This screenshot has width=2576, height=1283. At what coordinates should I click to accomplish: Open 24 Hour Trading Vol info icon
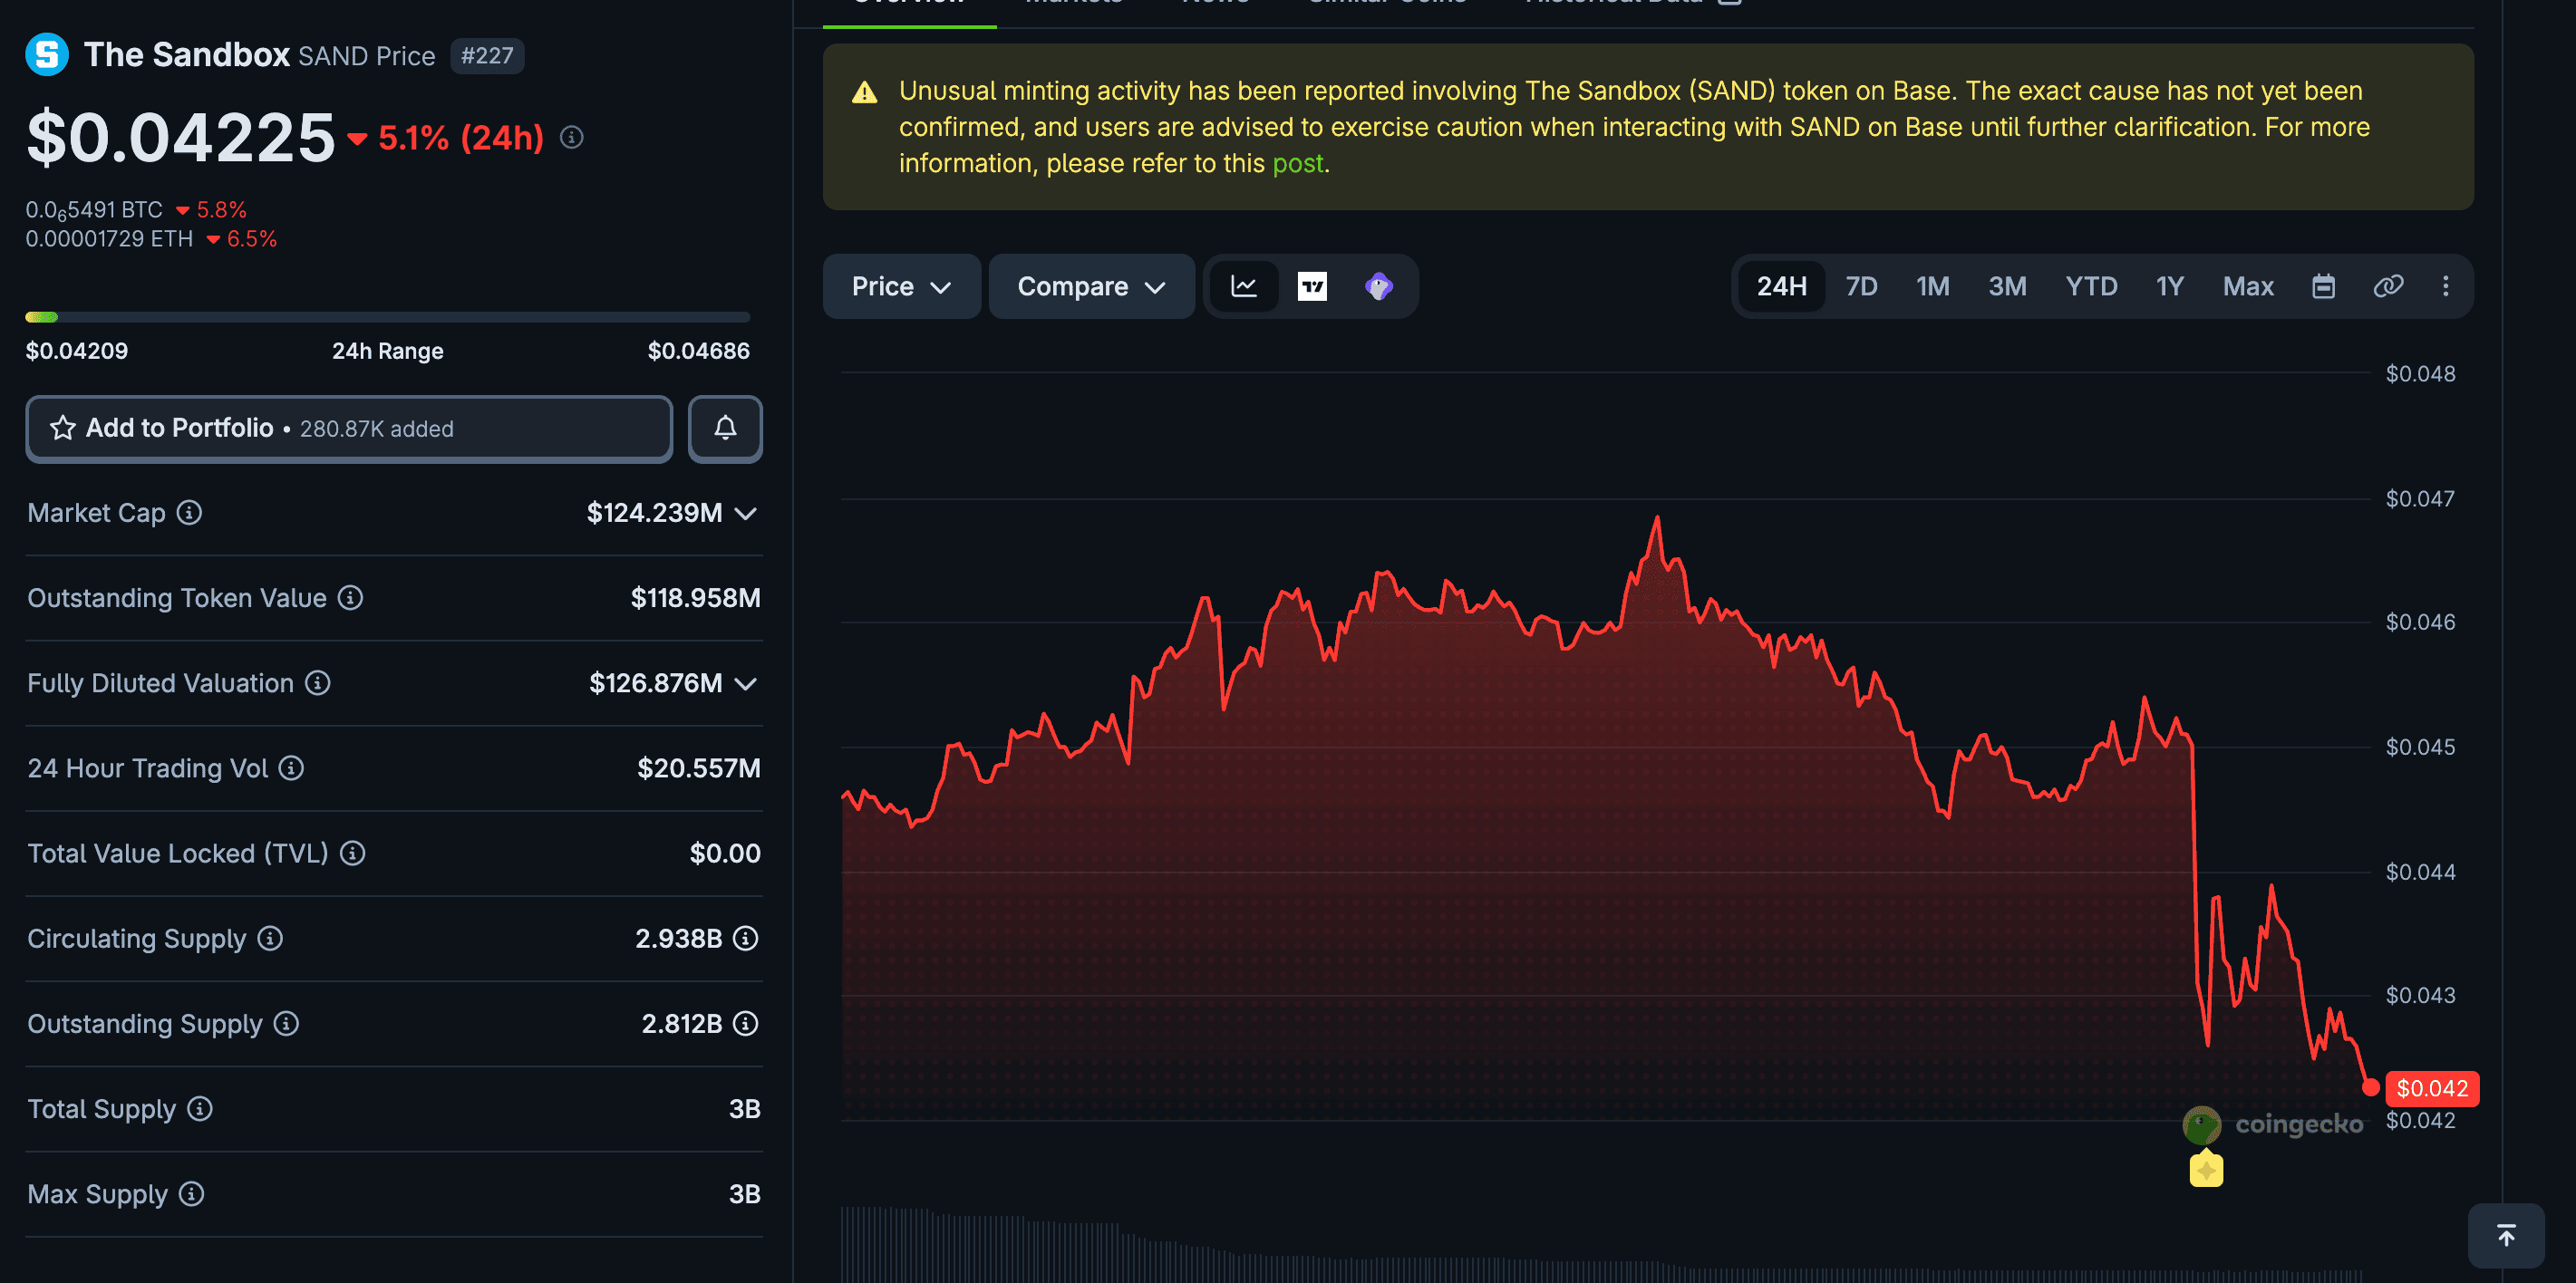[x=291, y=768]
